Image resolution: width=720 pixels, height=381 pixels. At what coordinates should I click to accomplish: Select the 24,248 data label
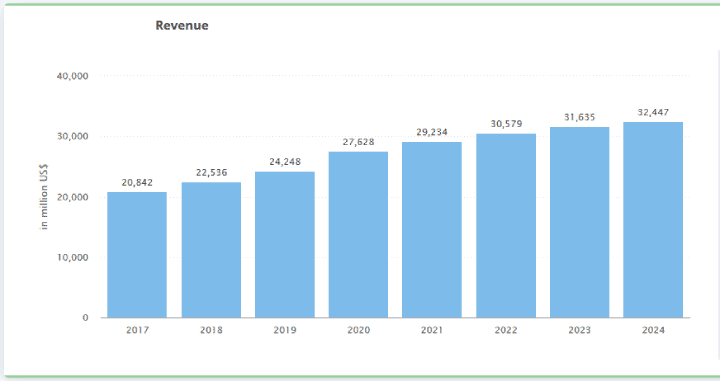285,162
